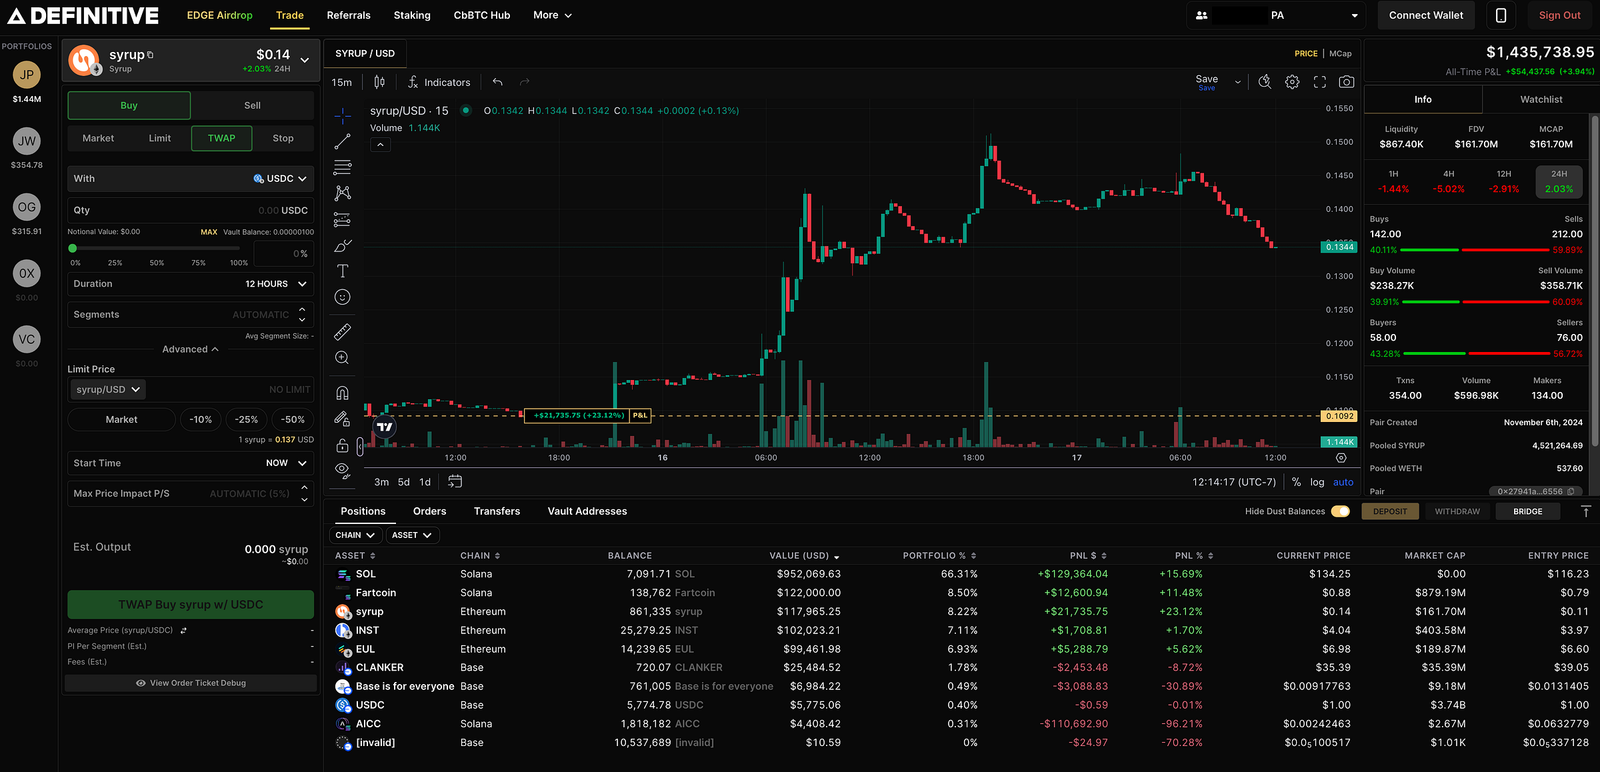Toggle percent scale on chart

(1296, 482)
